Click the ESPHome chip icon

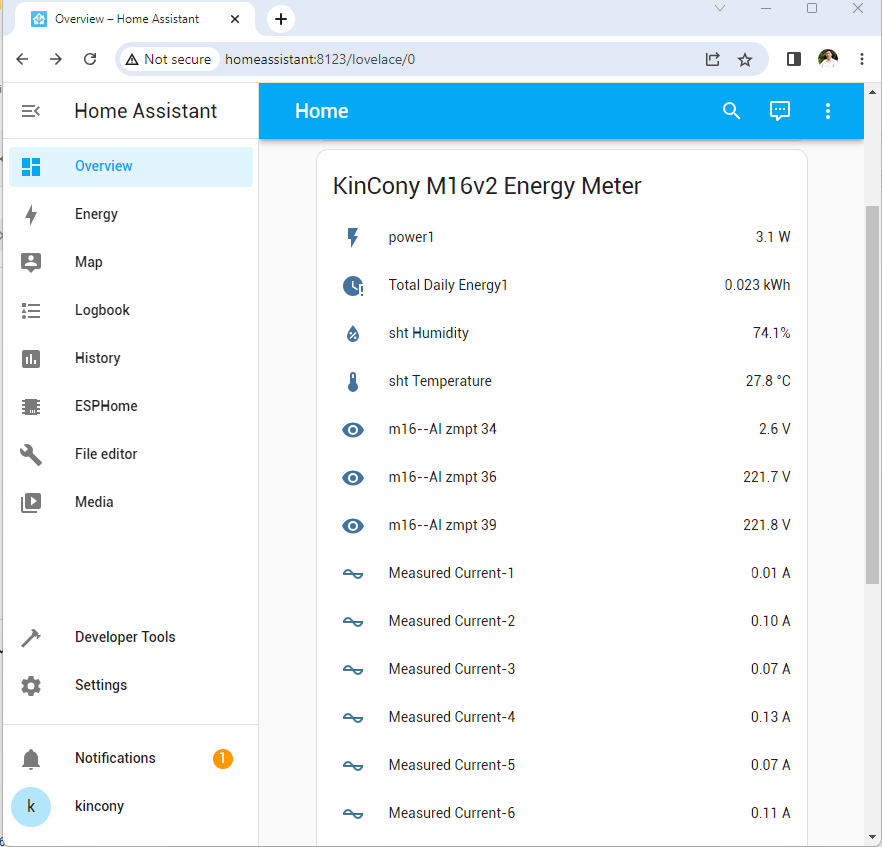pos(31,406)
